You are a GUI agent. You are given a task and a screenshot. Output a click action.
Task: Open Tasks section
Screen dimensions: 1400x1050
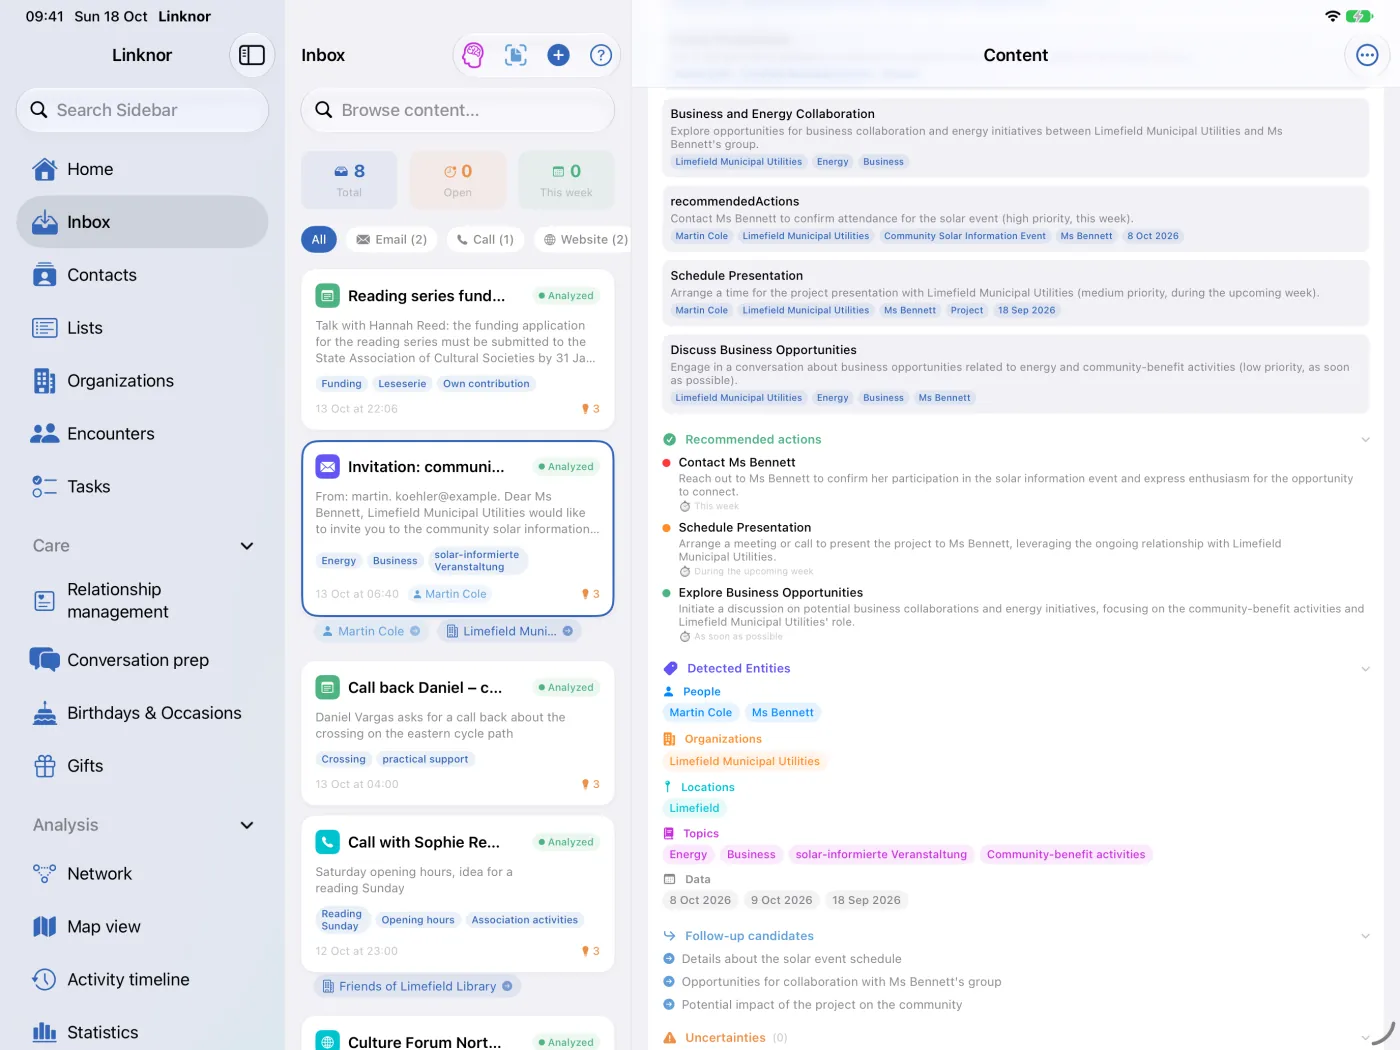[142, 487]
